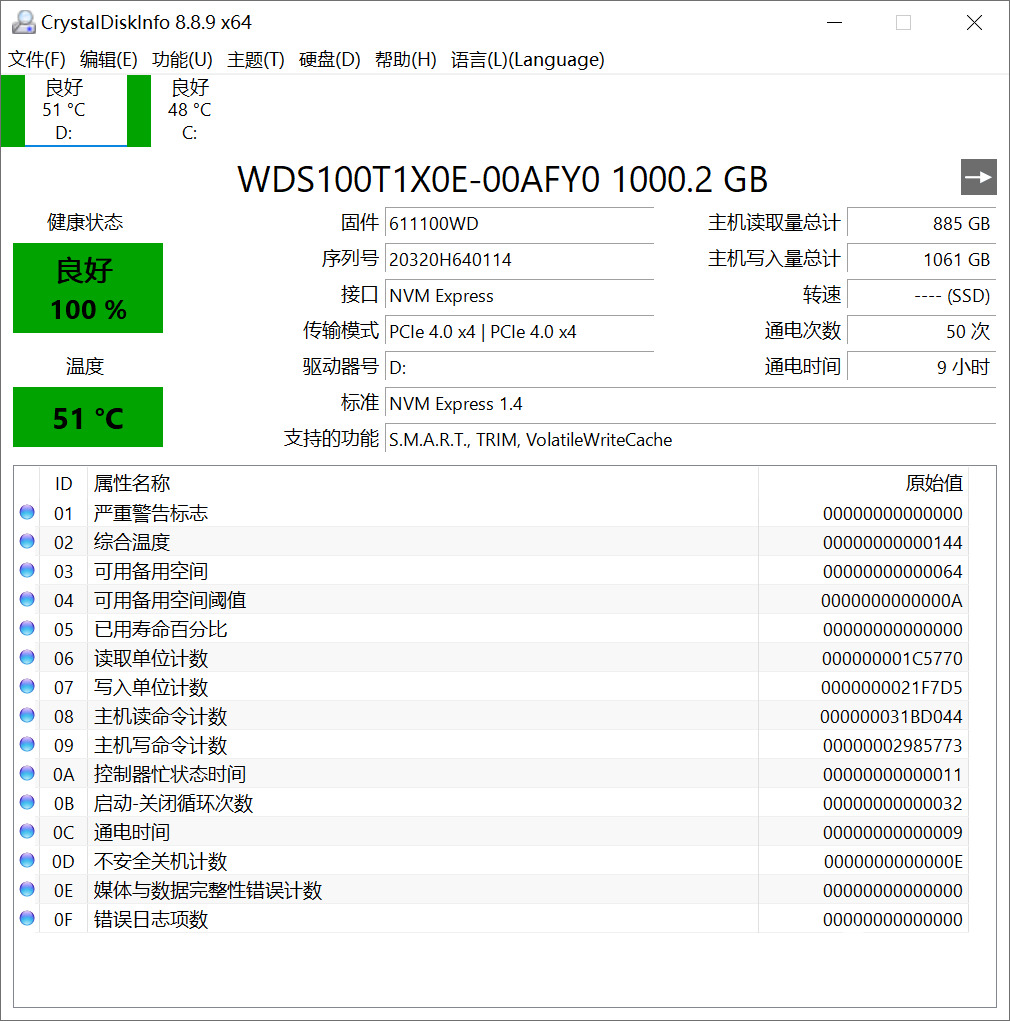This screenshot has height=1021, width=1010.
Task: Close the CrystalDiskInfo window
Action: pos(974,23)
